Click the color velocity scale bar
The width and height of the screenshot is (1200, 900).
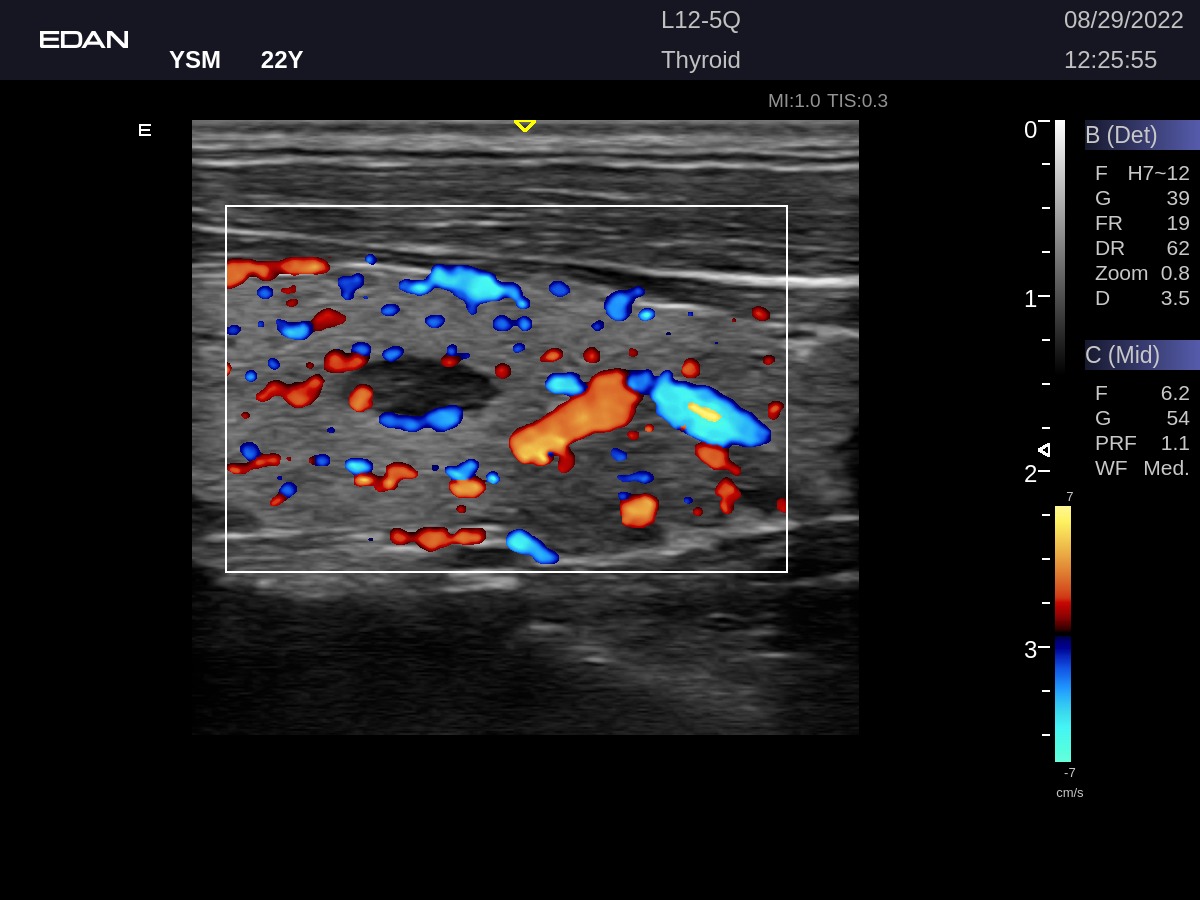click(1063, 633)
